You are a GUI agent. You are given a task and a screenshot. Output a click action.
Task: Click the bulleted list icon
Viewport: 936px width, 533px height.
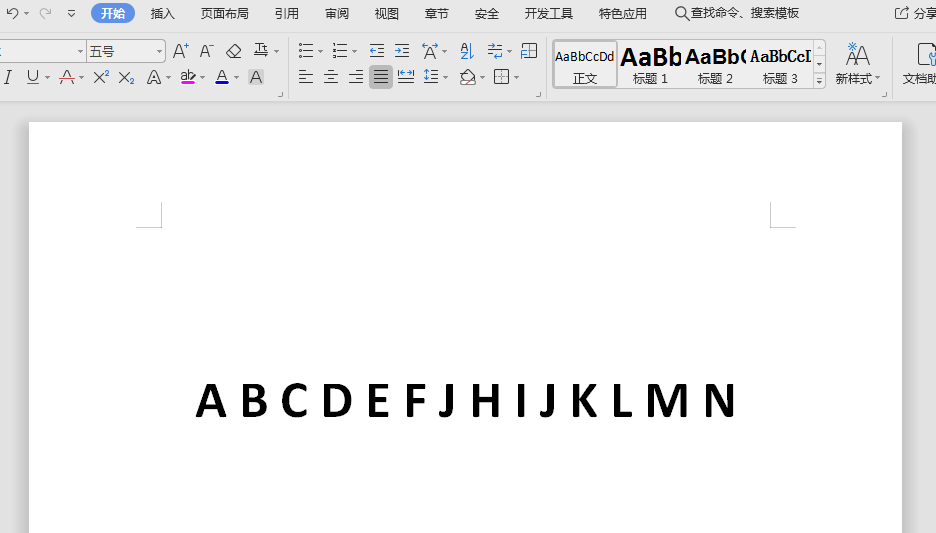click(x=306, y=51)
